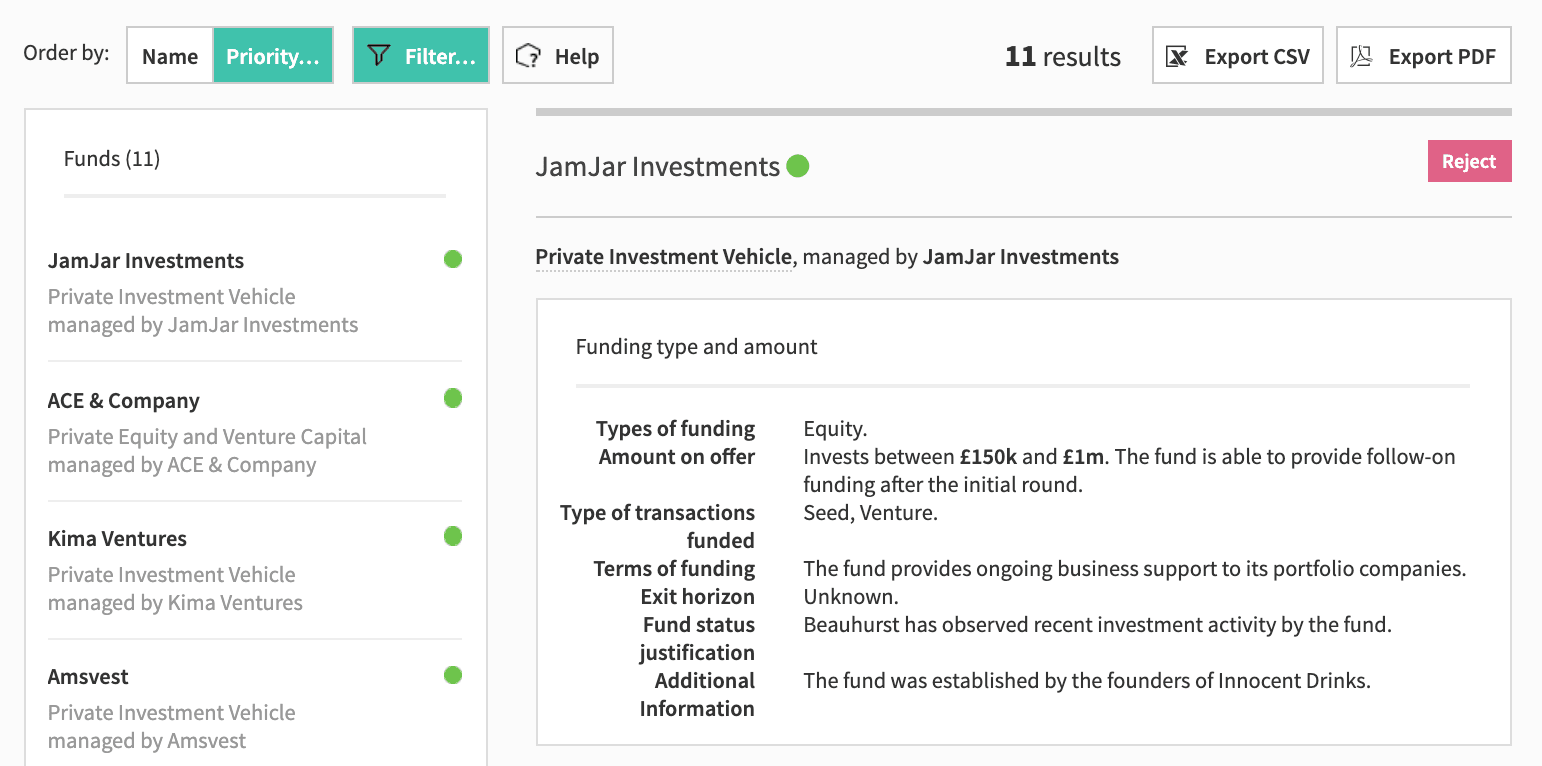The height and width of the screenshot is (766, 1542).
Task: Order results by Priority
Action: click(273, 56)
